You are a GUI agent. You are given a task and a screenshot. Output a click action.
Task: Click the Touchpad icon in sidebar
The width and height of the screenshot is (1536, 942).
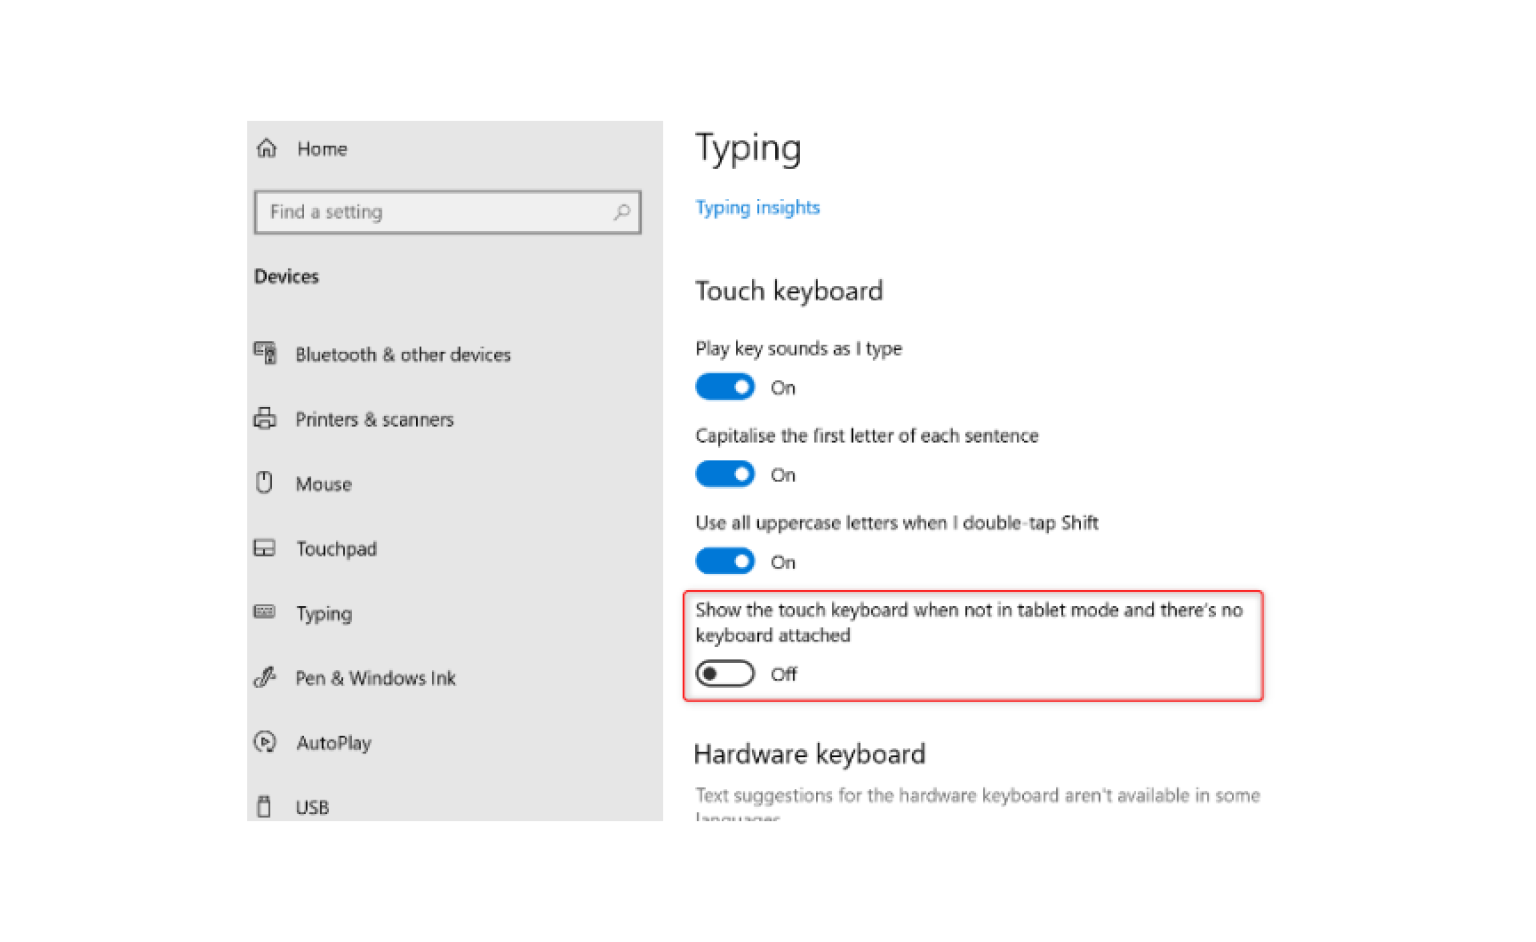coord(264,548)
